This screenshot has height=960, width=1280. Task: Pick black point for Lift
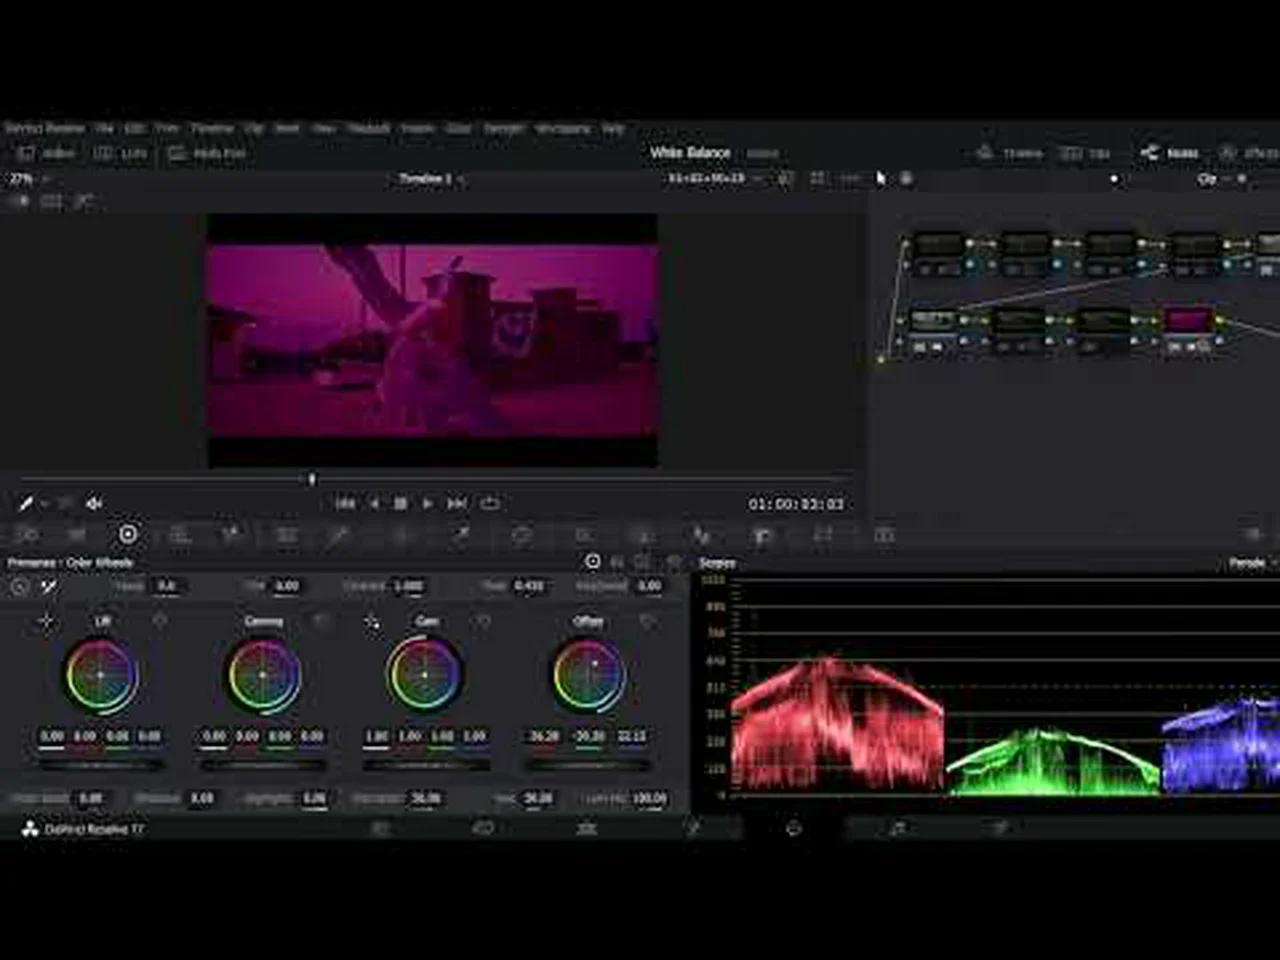pyautogui.click(x=45, y=622)
